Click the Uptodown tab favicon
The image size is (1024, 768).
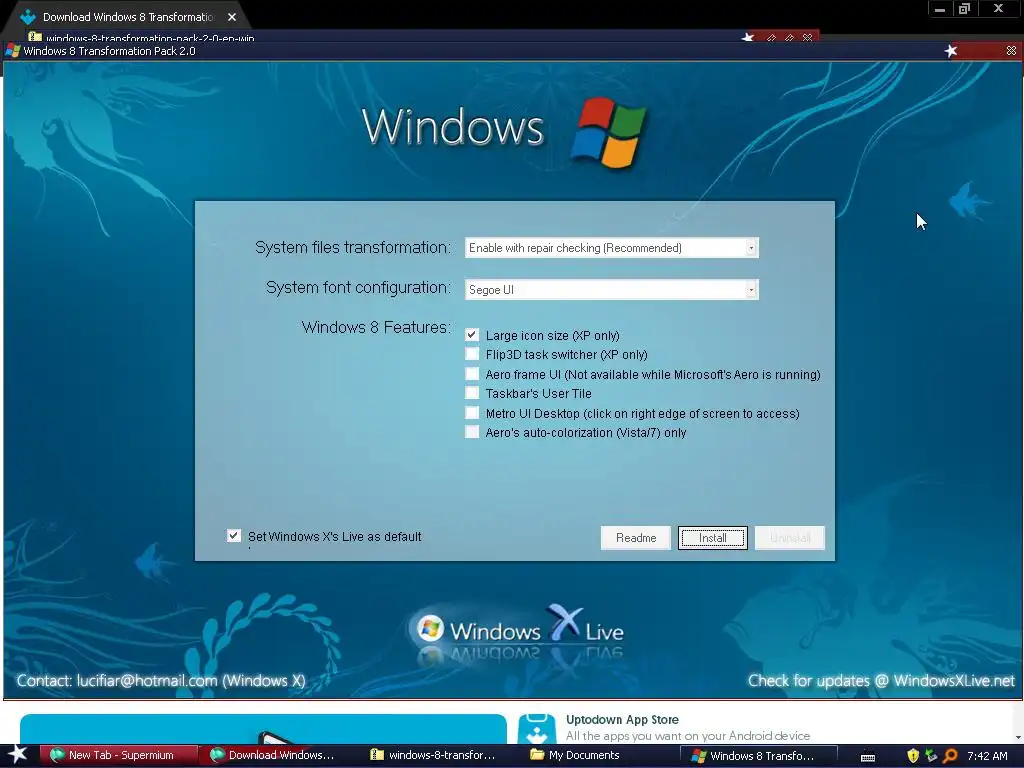coord(27,17)
